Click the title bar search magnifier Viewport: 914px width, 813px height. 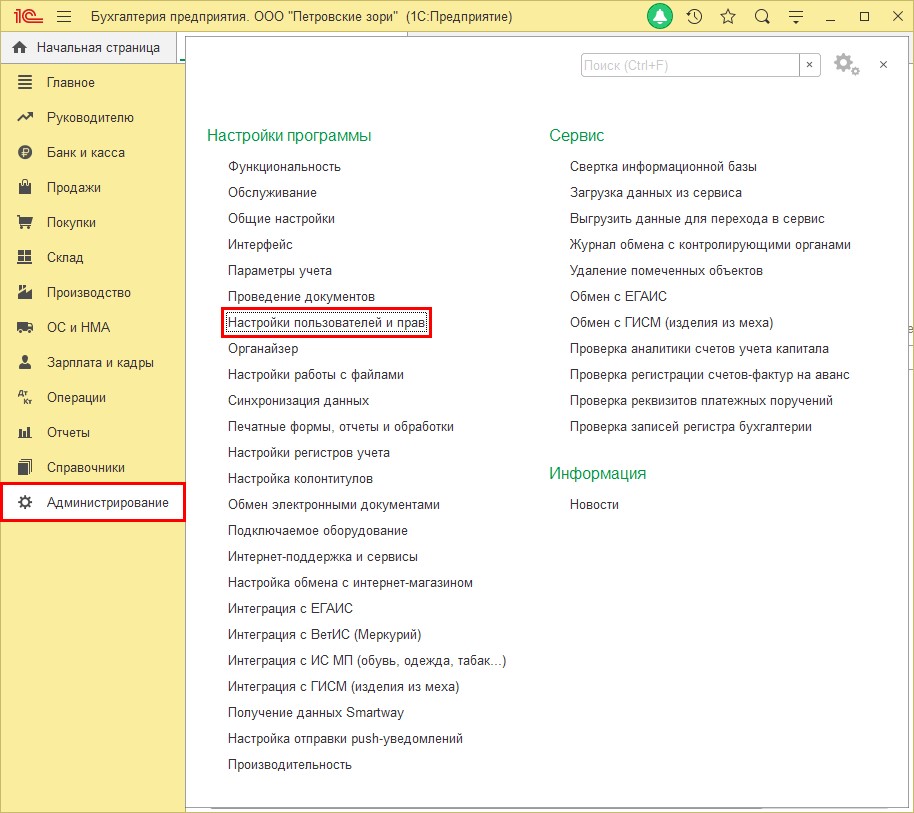click(762, 16)
